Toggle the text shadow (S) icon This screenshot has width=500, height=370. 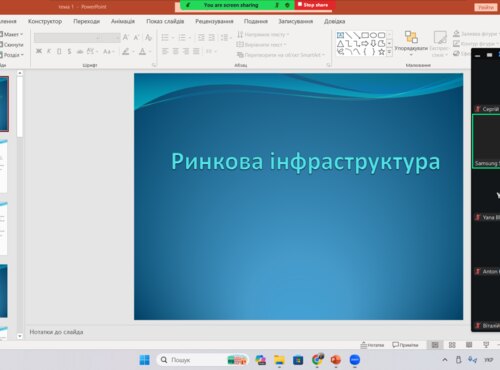tap(69, 51)
